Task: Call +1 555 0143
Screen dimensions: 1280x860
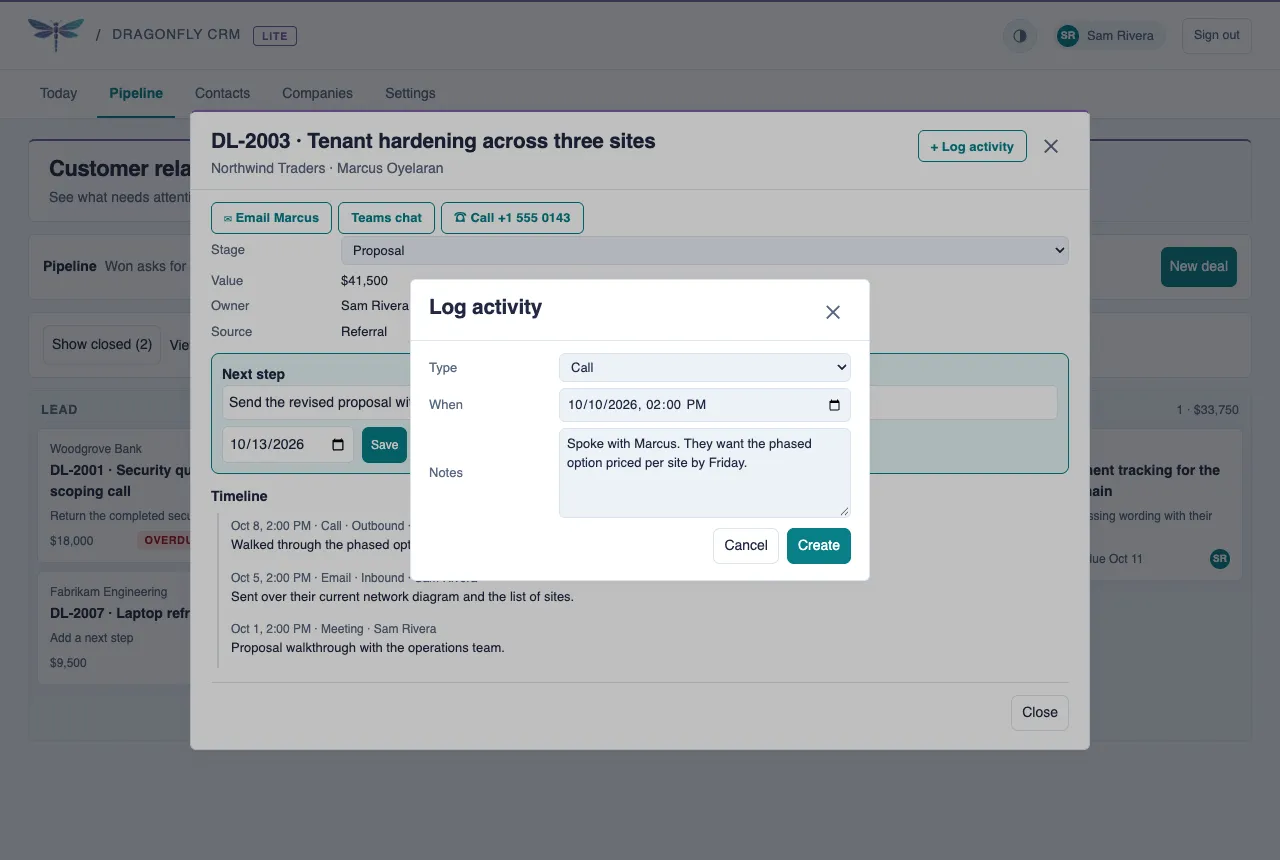Action: click(x=512, y=218)
